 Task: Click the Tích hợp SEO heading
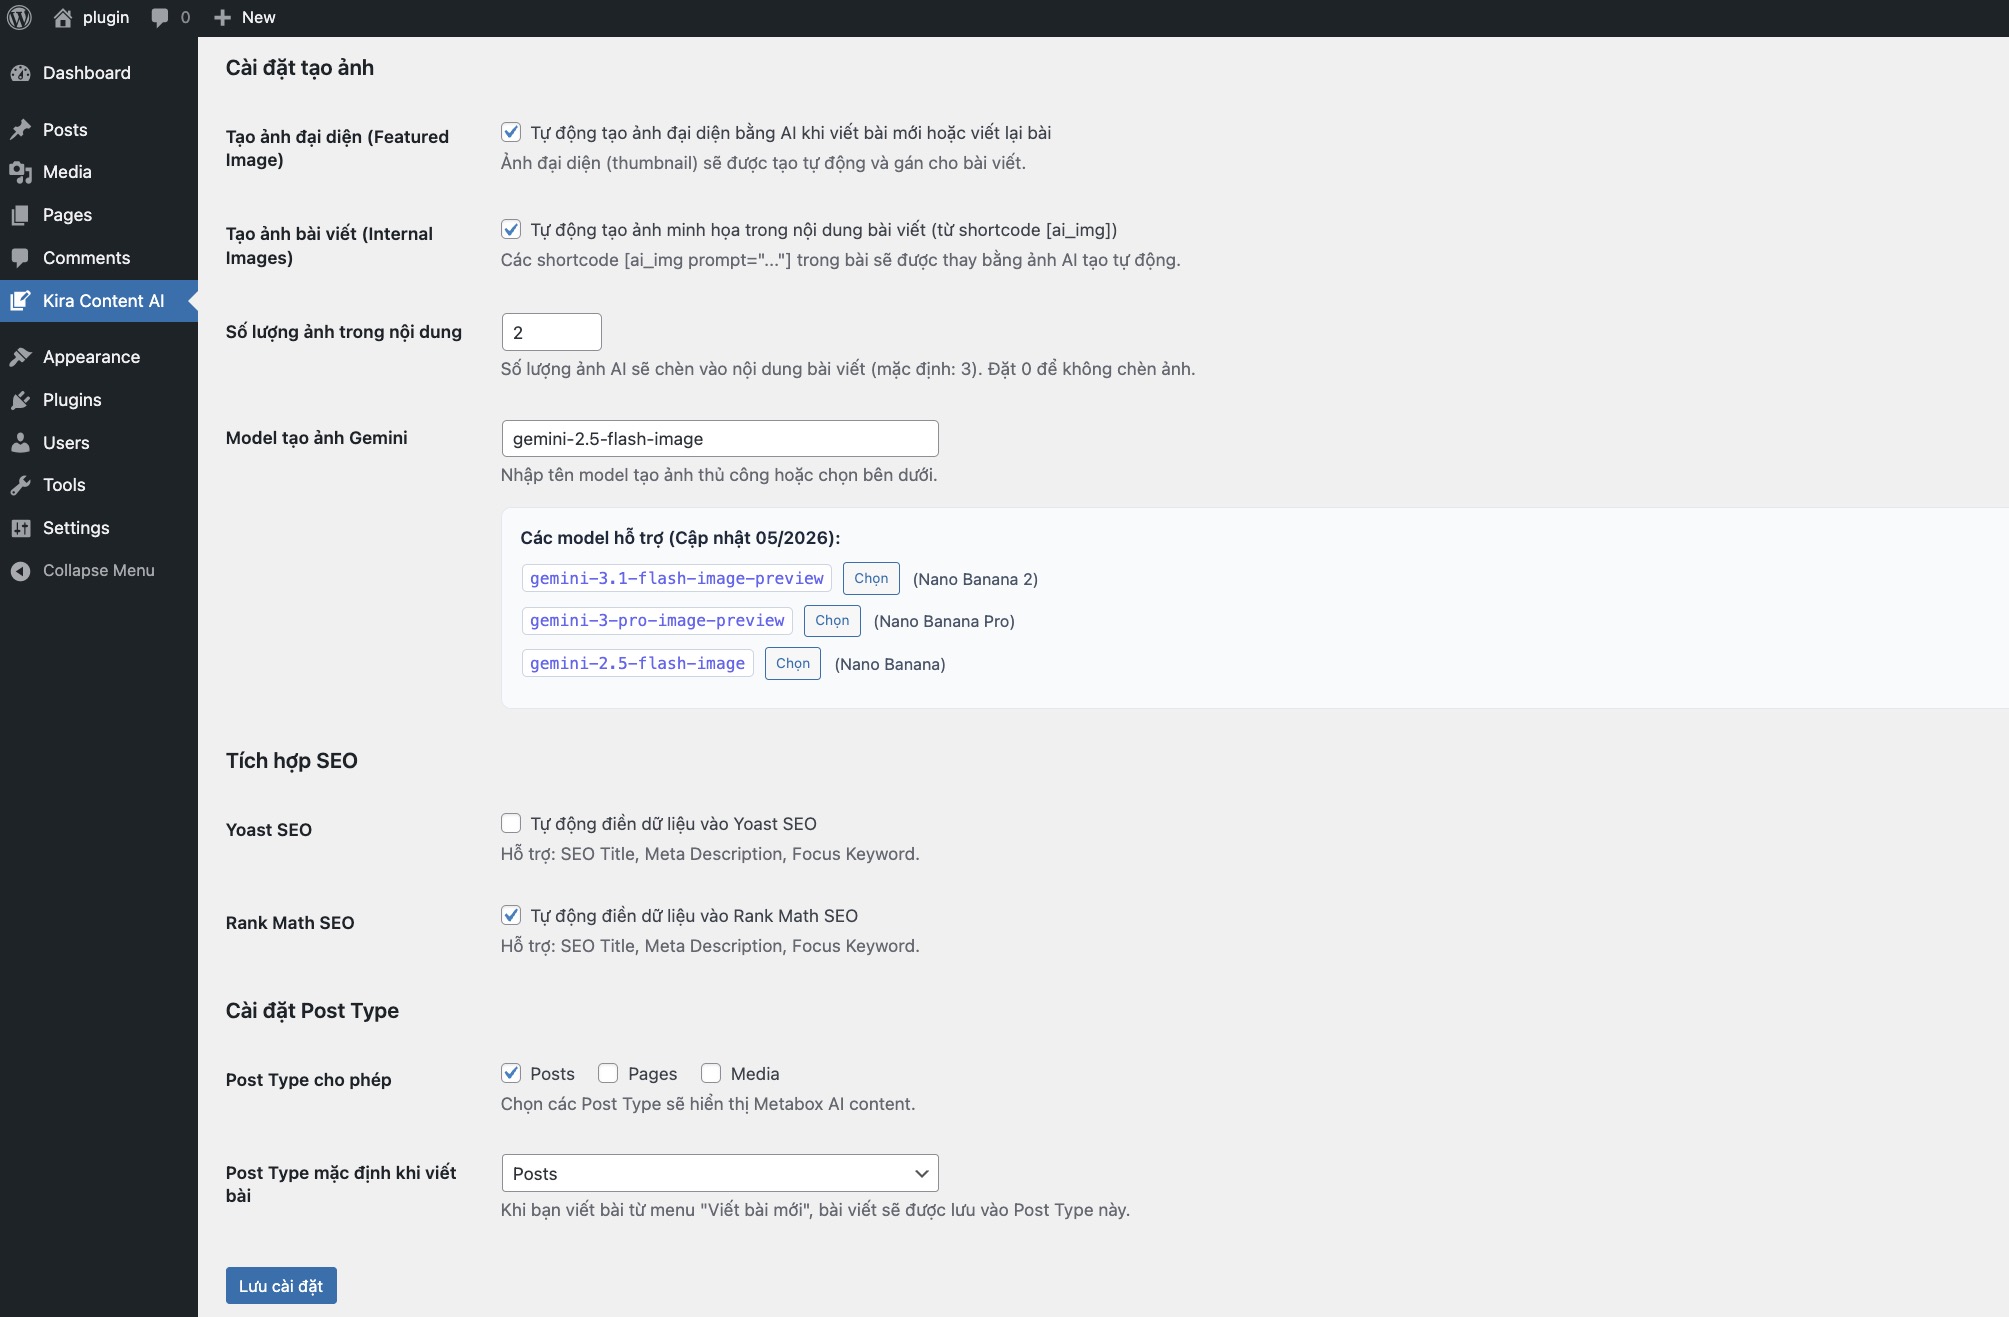[x=292, y=761]
